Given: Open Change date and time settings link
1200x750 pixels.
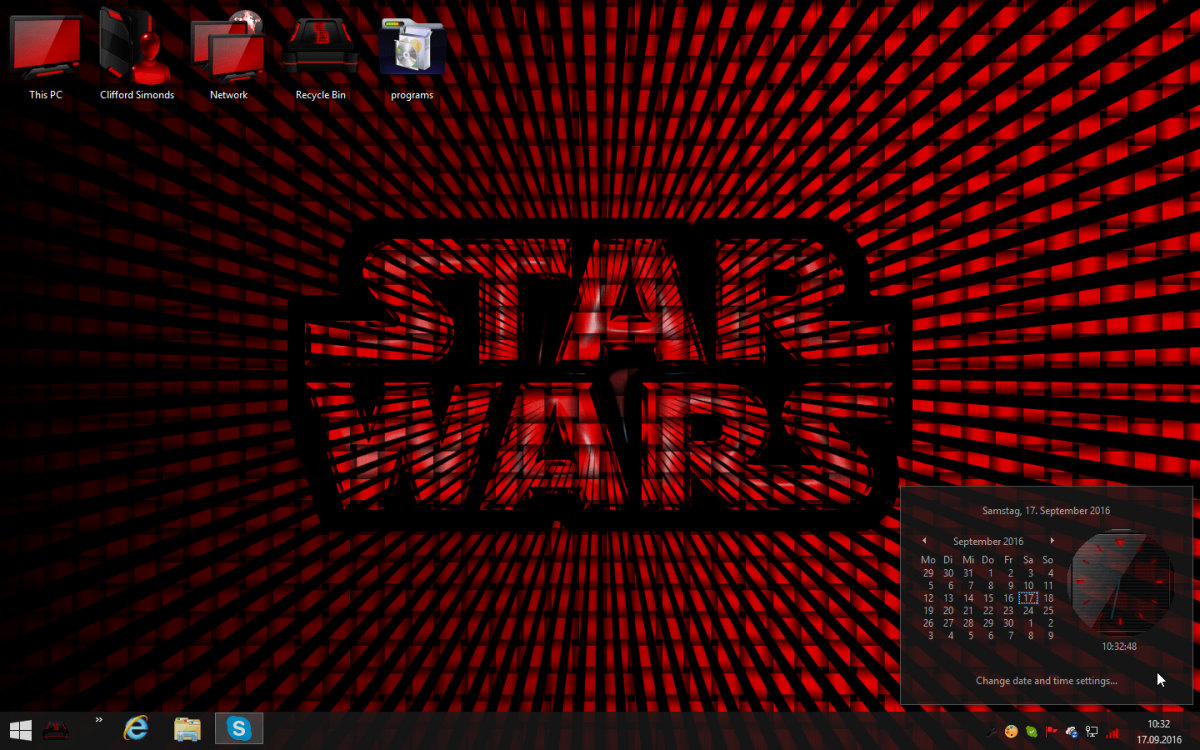Looking at the screenshot, I should coord(1046,681).
